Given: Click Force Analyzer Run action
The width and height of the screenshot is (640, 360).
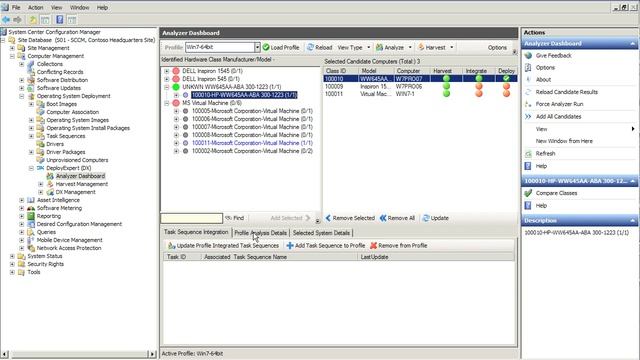Looking at the screenshot, I should tap(559, 104).
